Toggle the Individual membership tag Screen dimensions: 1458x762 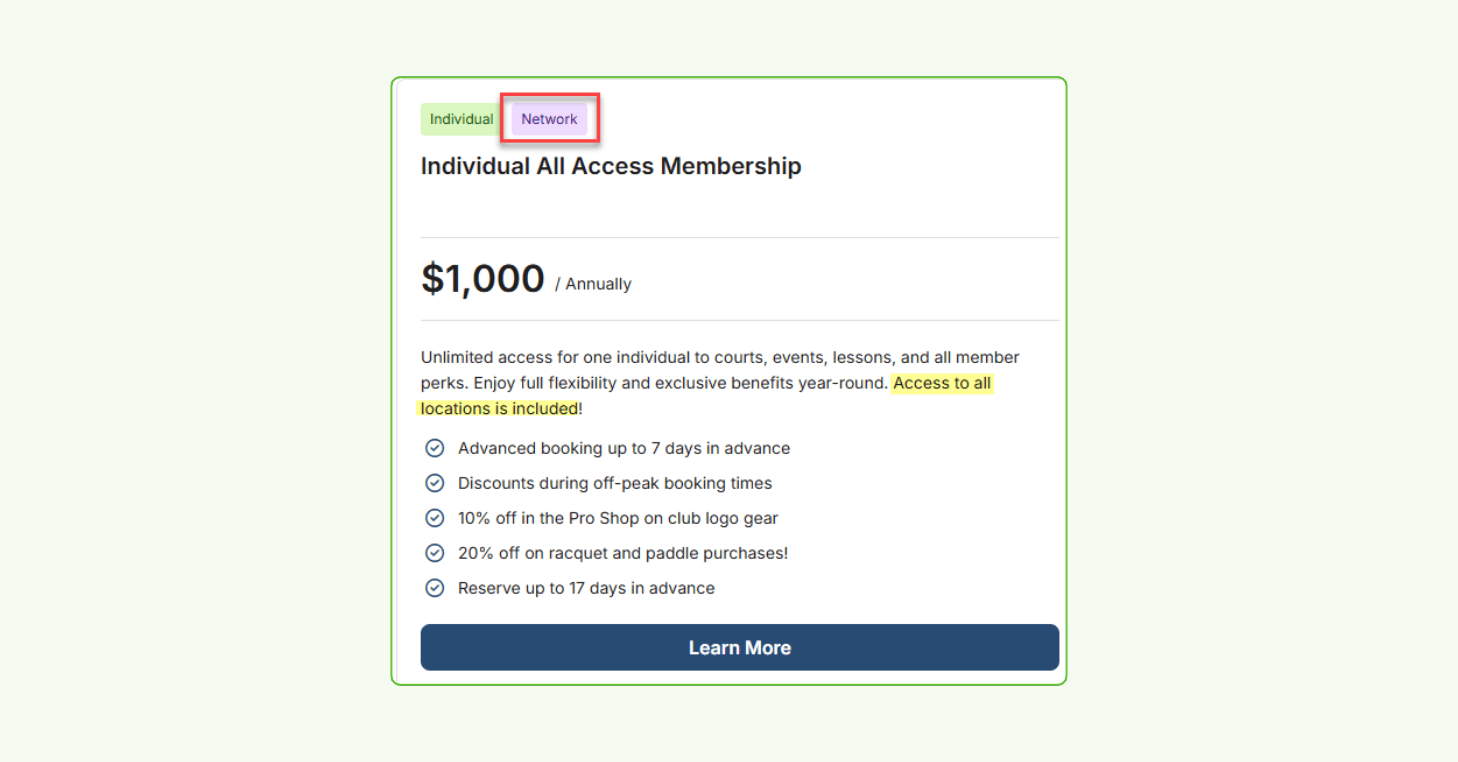[x=459, y=118]
